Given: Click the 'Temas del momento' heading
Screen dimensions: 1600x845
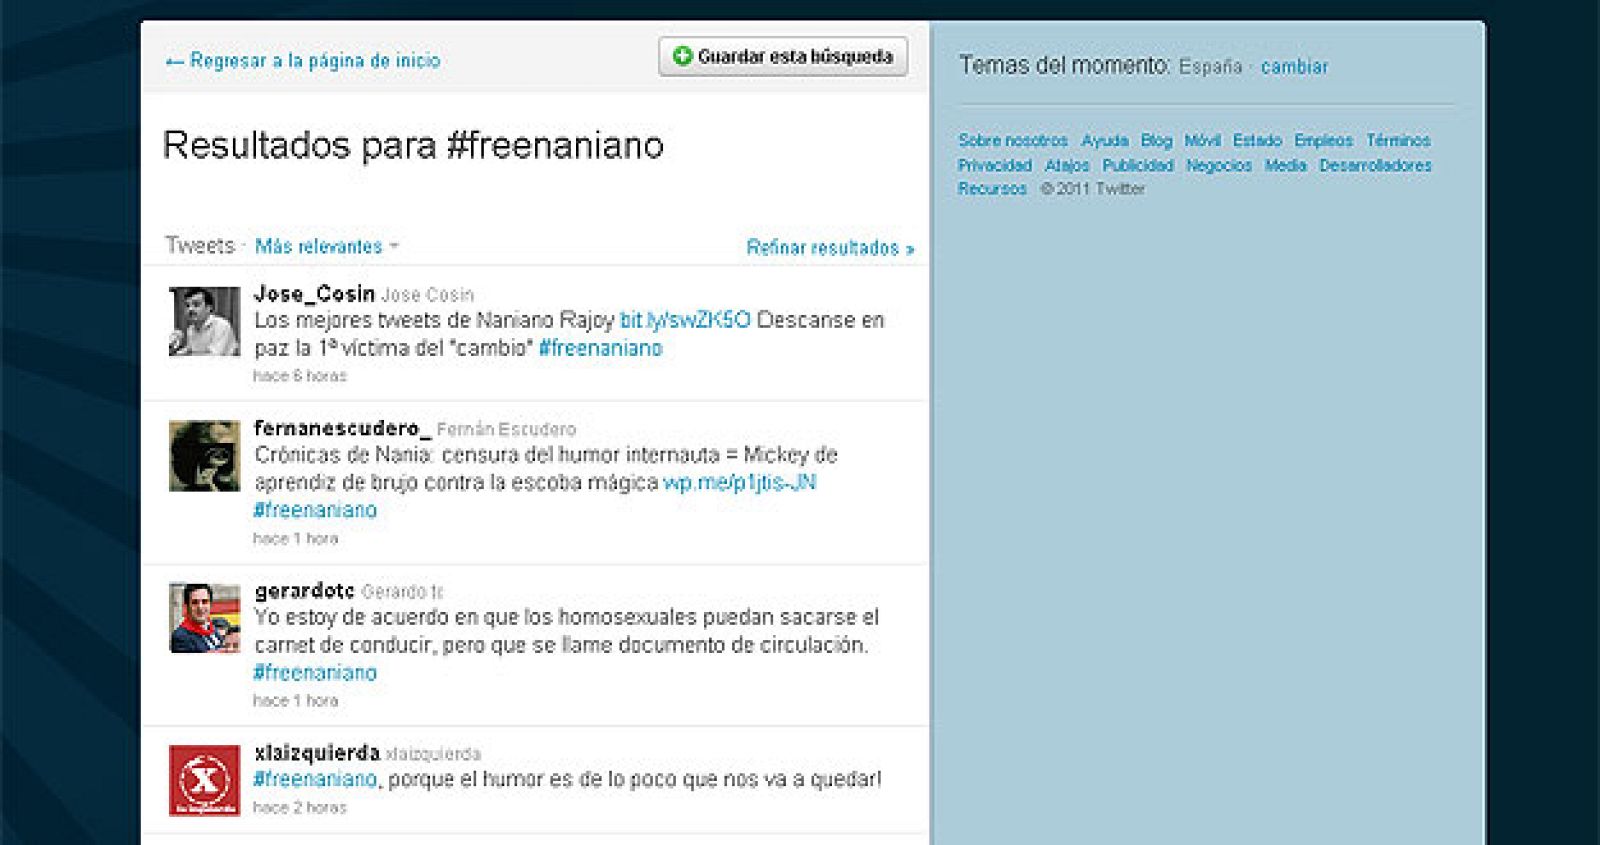Looking at the screenshot, I should pyautogui.click(x=1064, y=66).
